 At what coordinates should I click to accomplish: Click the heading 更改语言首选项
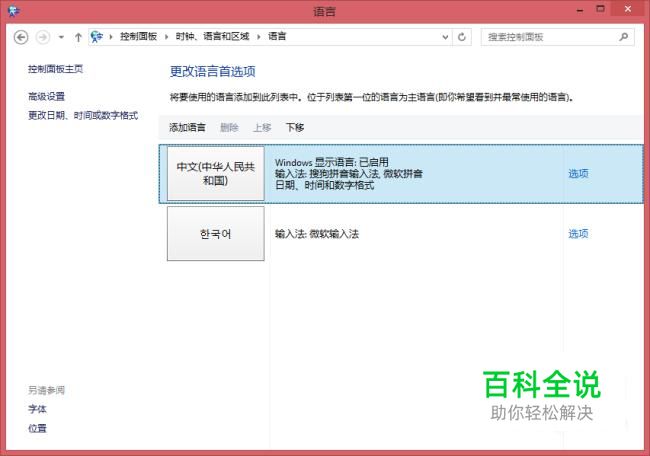tap(213, 72)
